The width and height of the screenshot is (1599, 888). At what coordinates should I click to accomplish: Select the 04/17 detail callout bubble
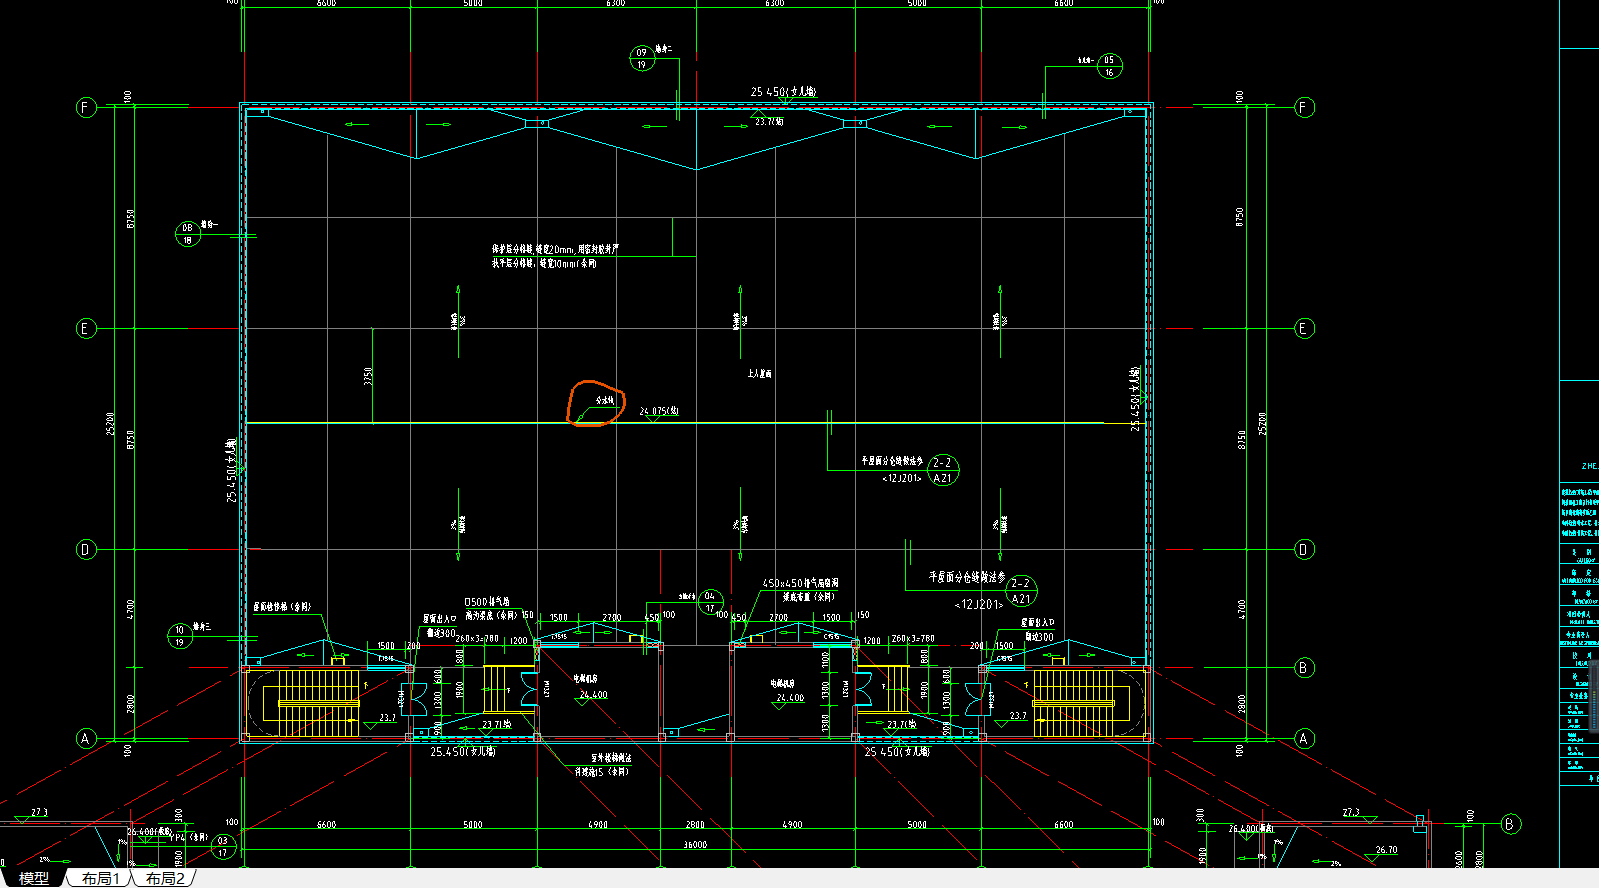click(710, 602)
